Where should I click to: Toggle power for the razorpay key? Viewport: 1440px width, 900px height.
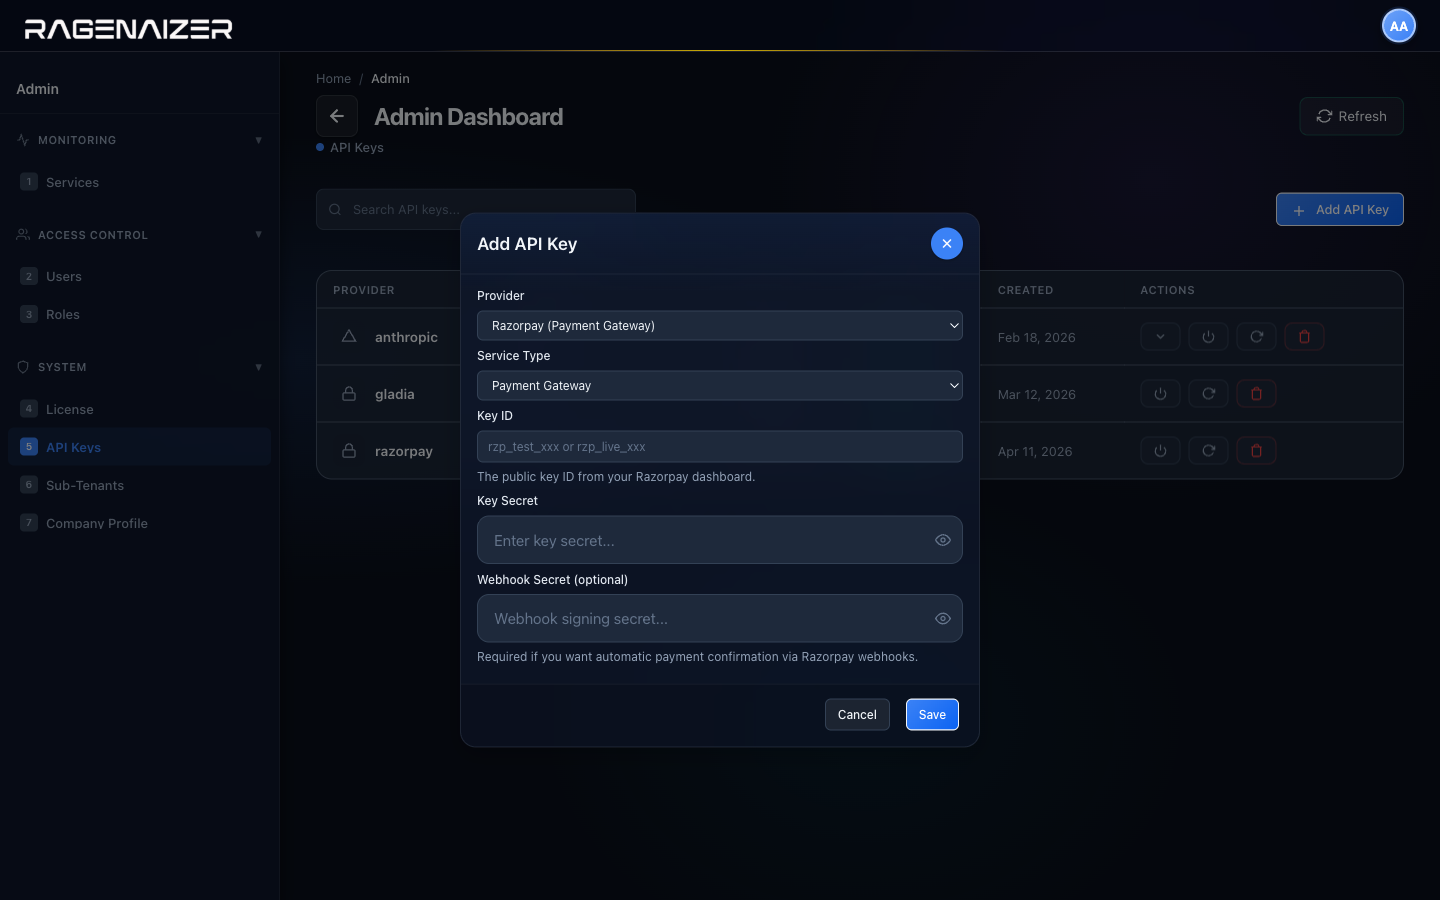point(1160,451)
